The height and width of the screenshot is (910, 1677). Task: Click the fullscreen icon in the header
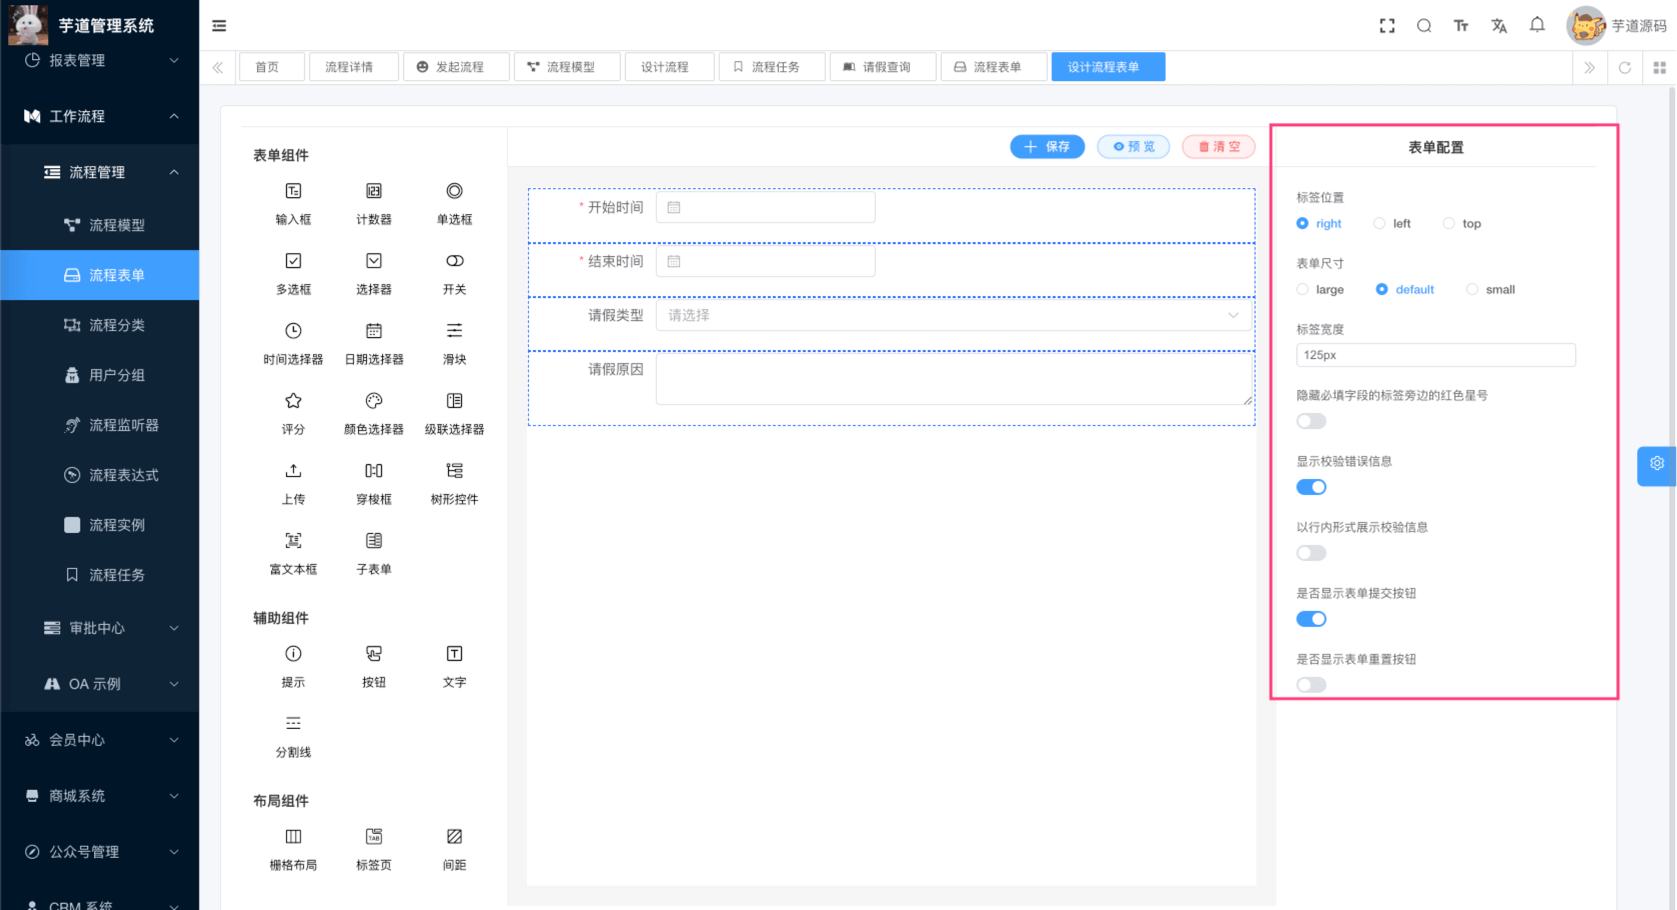coord(1387,25)
